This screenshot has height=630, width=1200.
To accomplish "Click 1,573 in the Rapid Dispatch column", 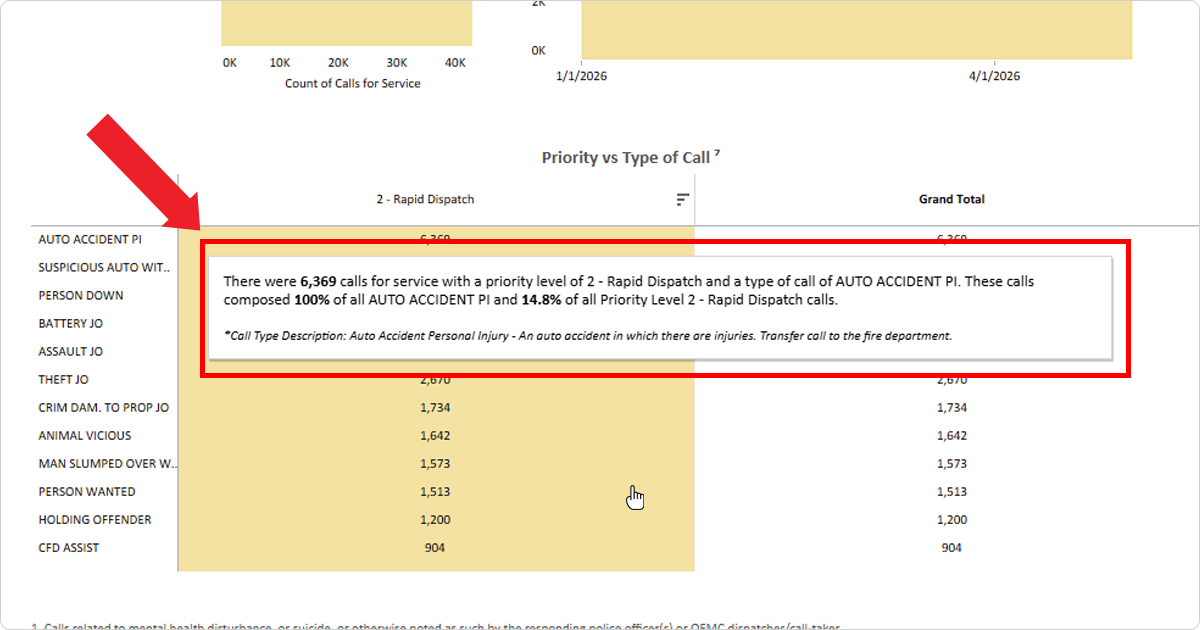I will click(435, 464).
